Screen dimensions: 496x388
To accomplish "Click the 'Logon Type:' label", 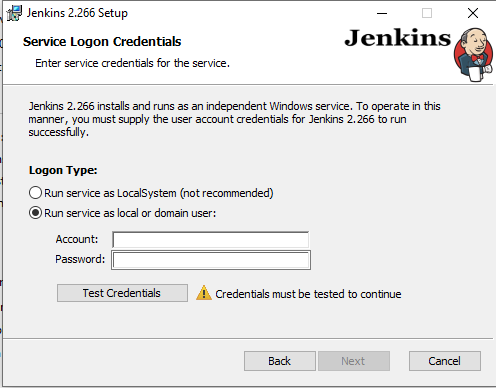I will [x=63, y=170].
